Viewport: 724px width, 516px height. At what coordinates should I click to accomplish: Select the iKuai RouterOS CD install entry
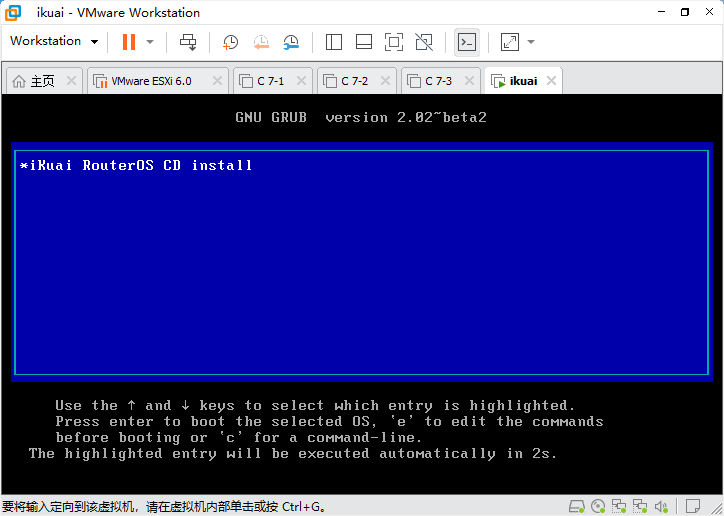point(137,165)
